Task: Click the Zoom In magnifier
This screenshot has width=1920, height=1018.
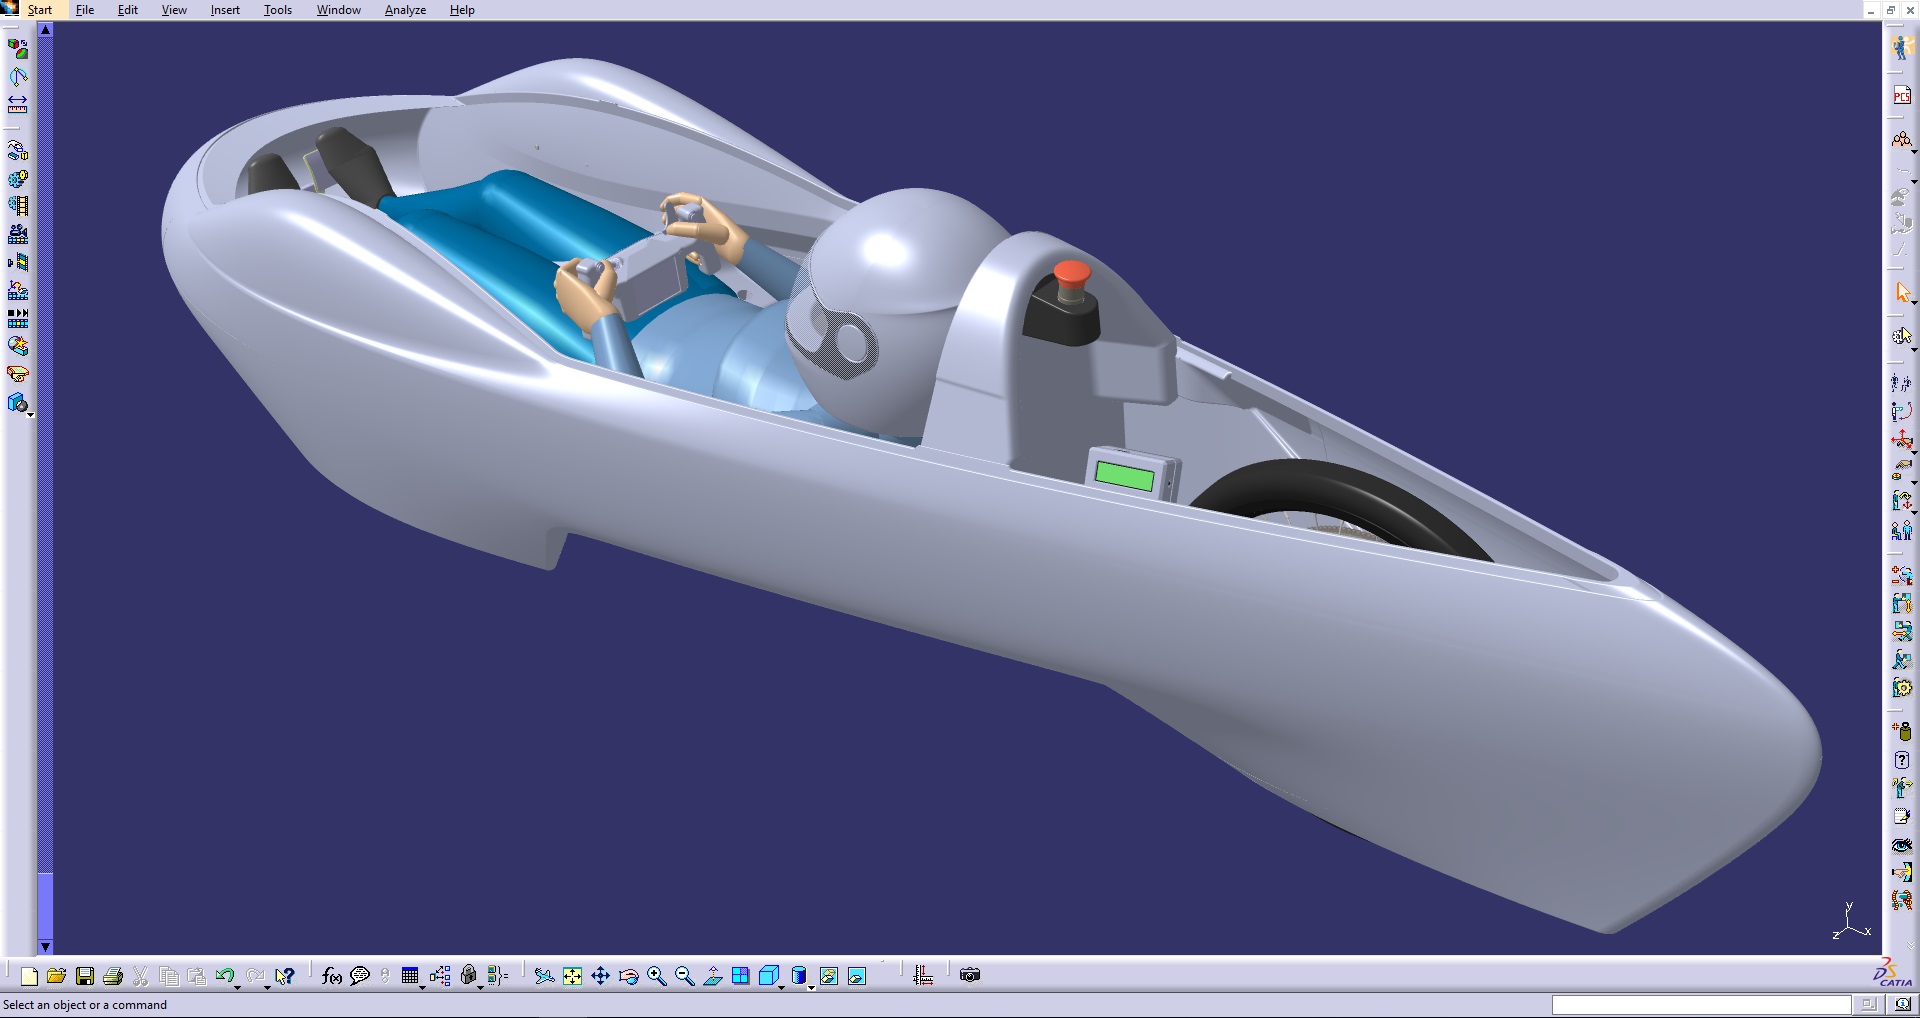Action: click(657, 976)
